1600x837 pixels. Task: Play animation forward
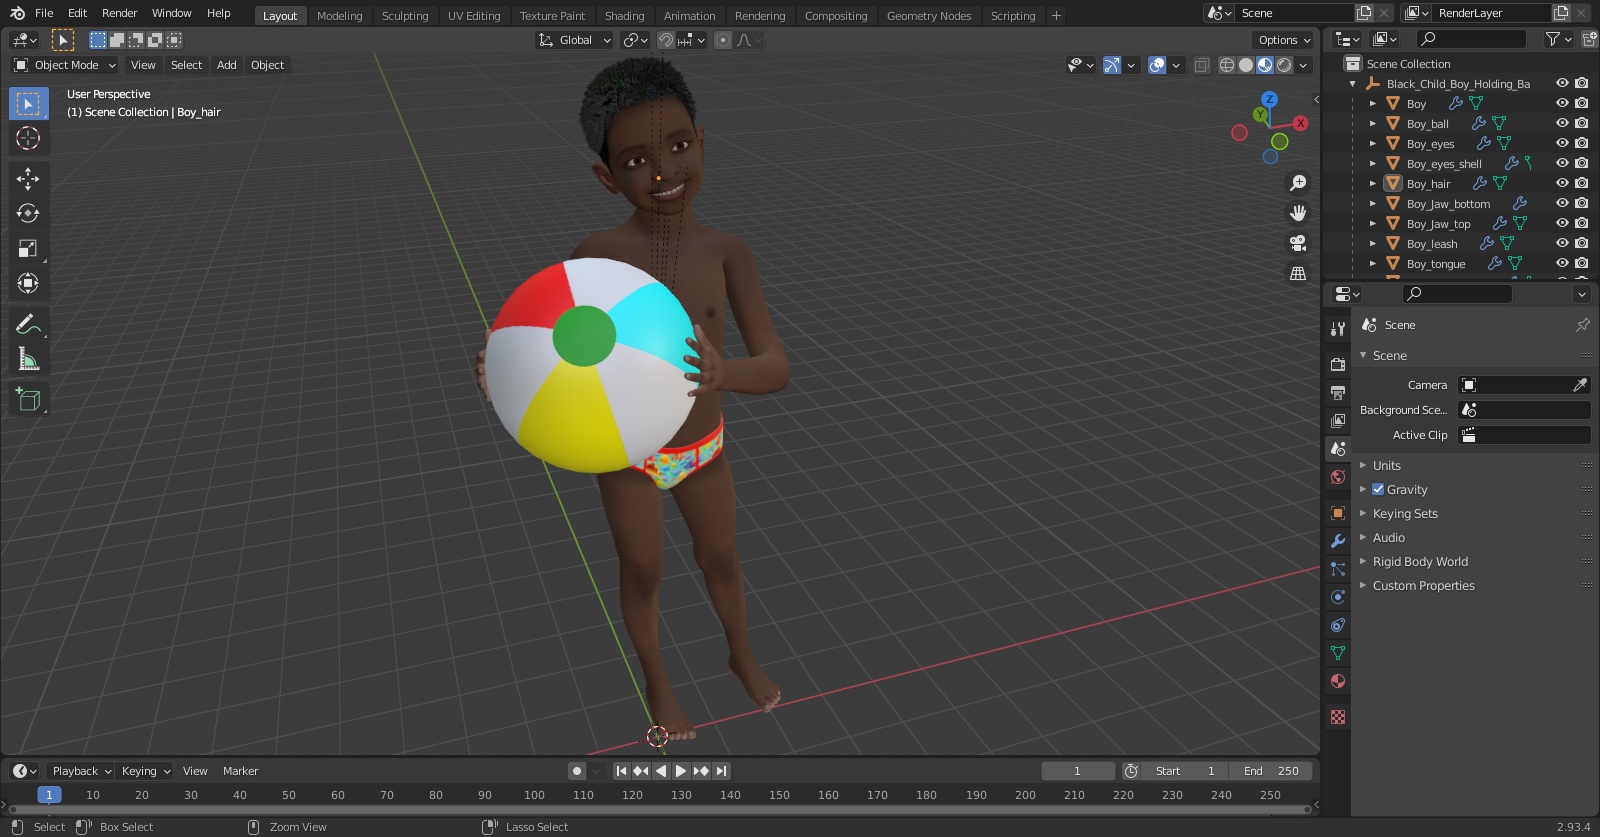click(681, 771)
